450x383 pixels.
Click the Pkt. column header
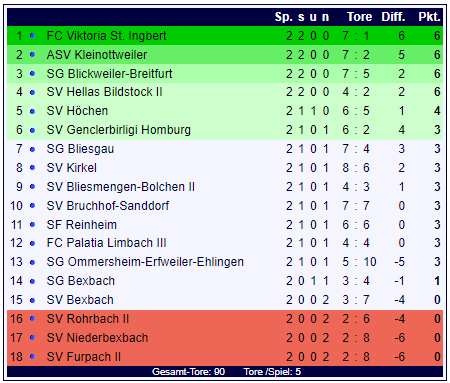point(429,17)
